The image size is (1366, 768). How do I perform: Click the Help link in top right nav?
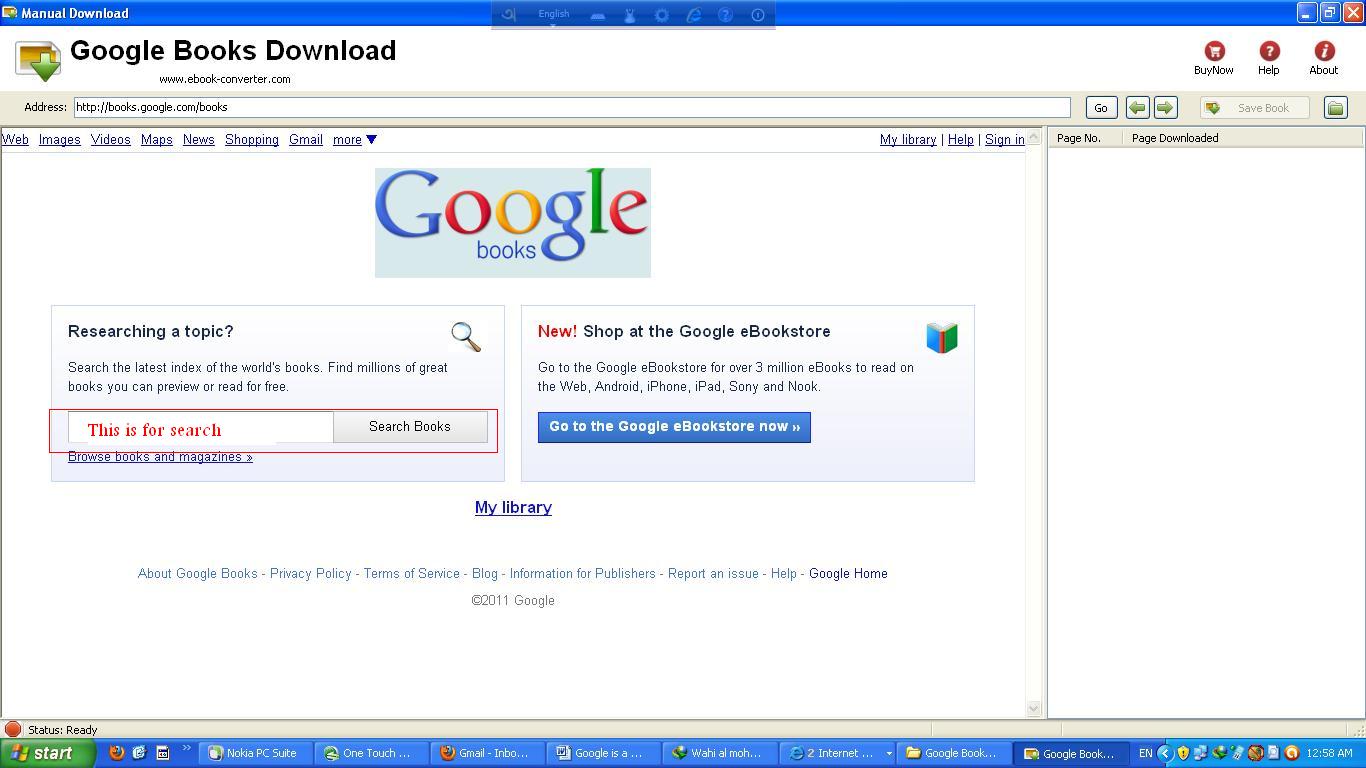point(960,140)
